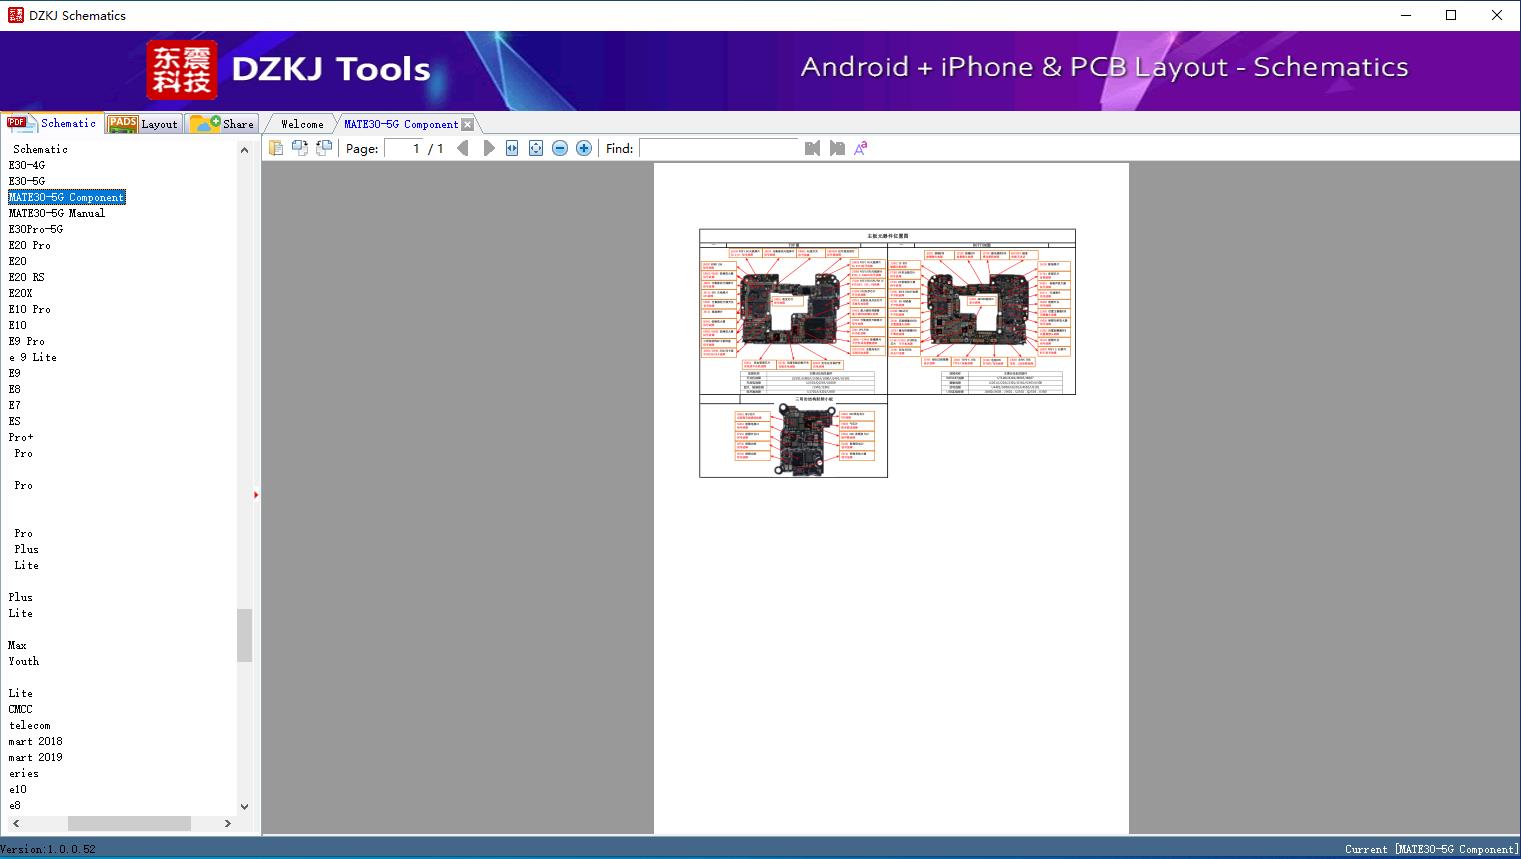Click the Version:1.0.0.52 status text
Viewport: 1521px width, 859px height.
point(48,849)
